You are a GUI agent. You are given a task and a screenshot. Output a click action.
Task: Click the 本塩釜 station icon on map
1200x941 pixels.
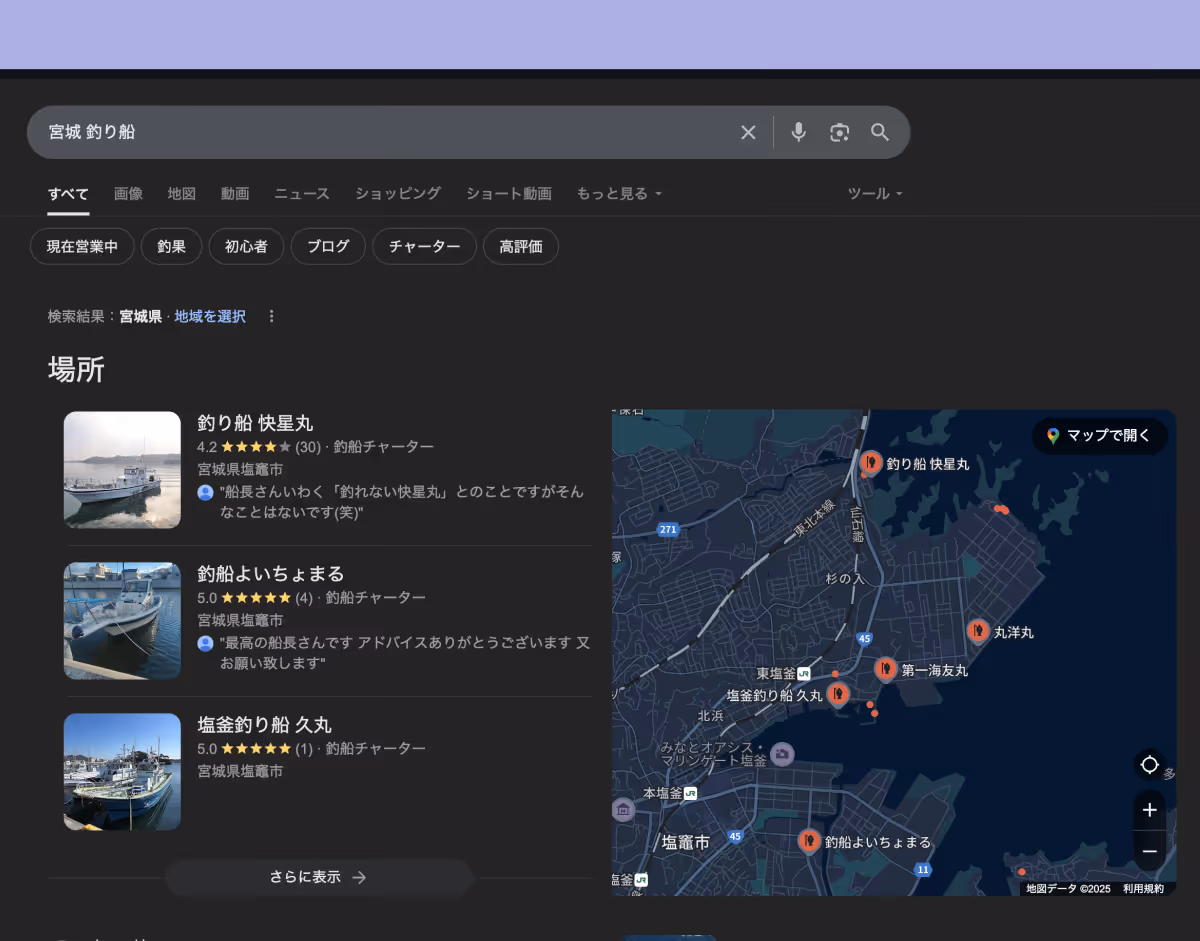pos(689,793)
